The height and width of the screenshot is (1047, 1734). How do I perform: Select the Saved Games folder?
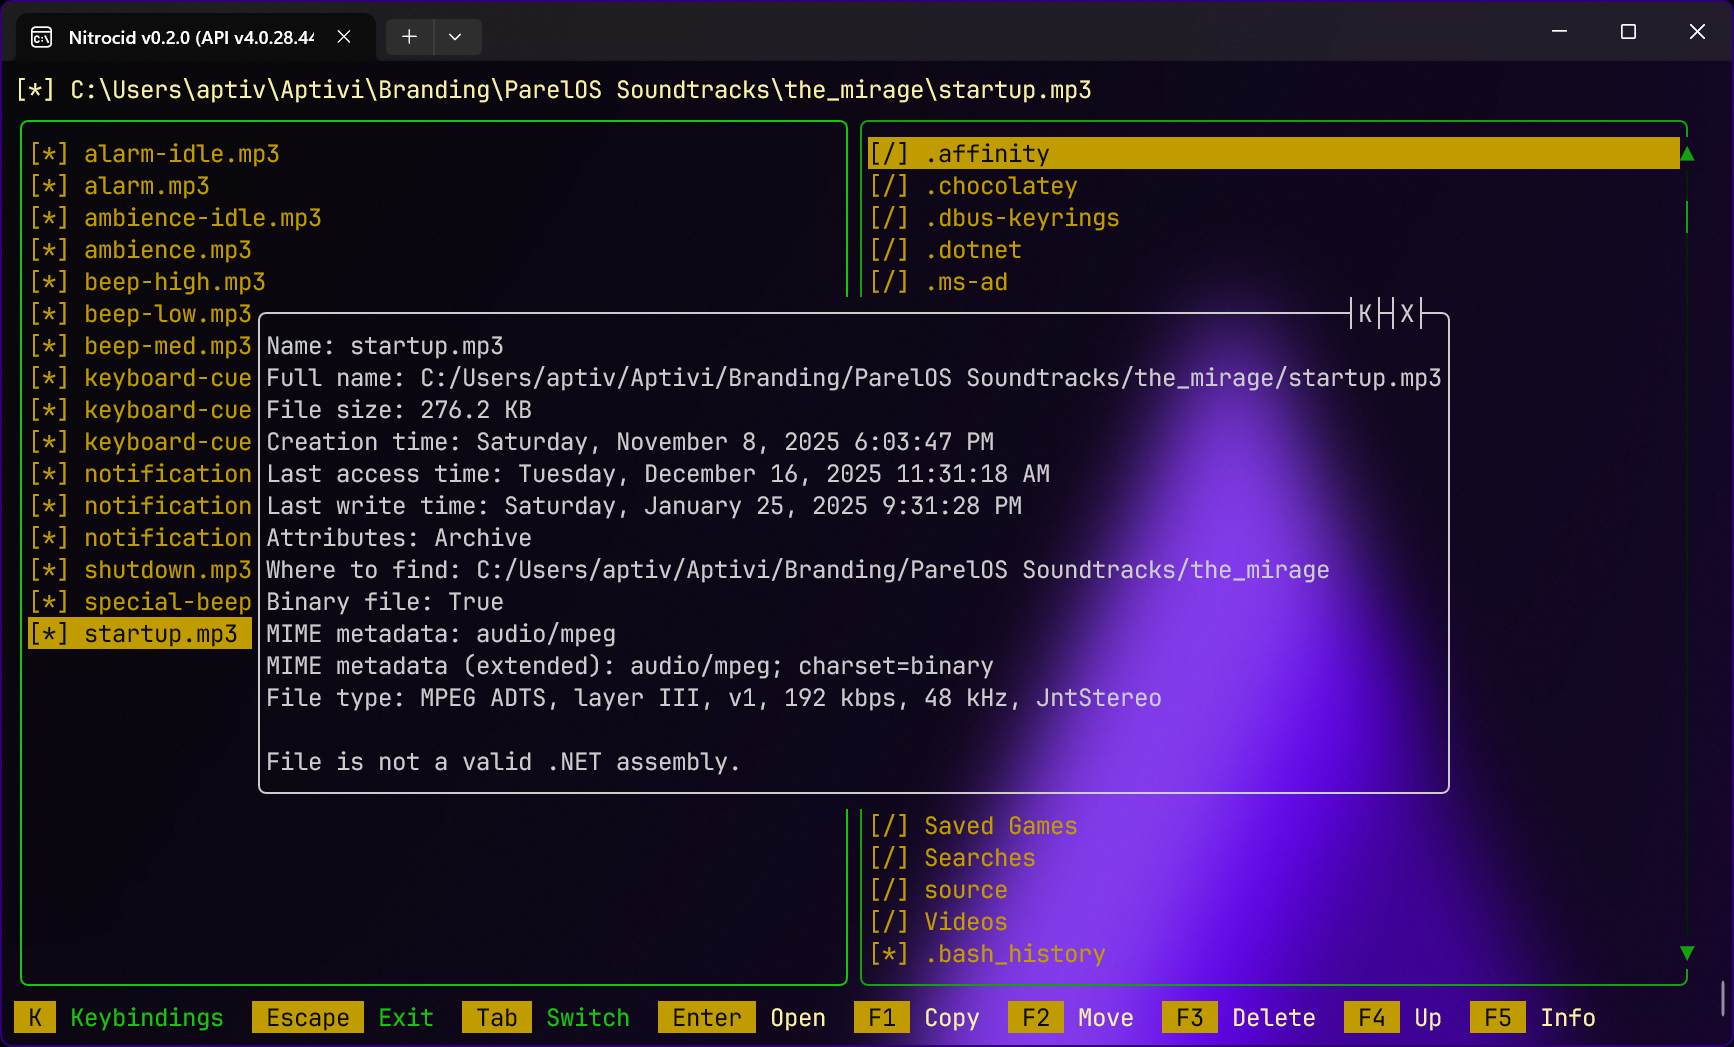point(1000,826)
